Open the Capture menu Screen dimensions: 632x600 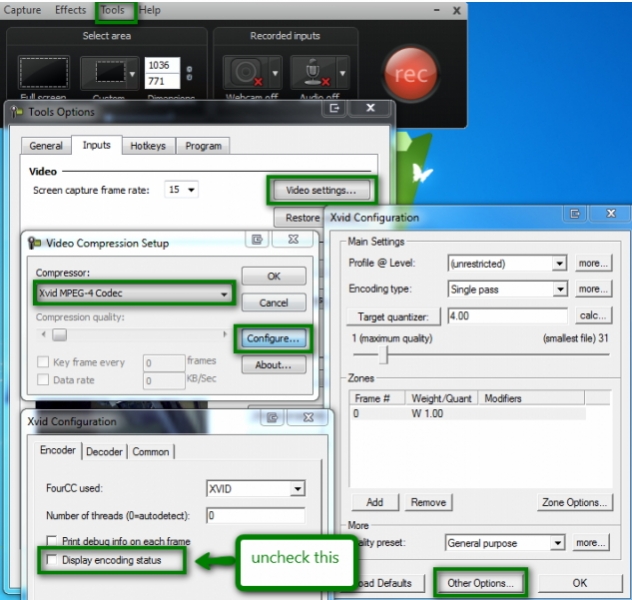[x=22, y=10]
